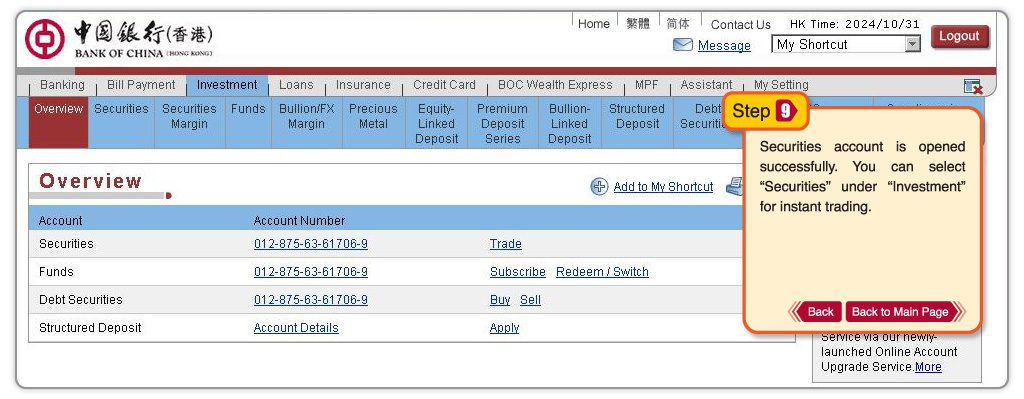Image resolution: width=1024 pixels, height=399 pixels.
Task: Click the Add to My Shortcut plus icon
Action: pos(599,187)
